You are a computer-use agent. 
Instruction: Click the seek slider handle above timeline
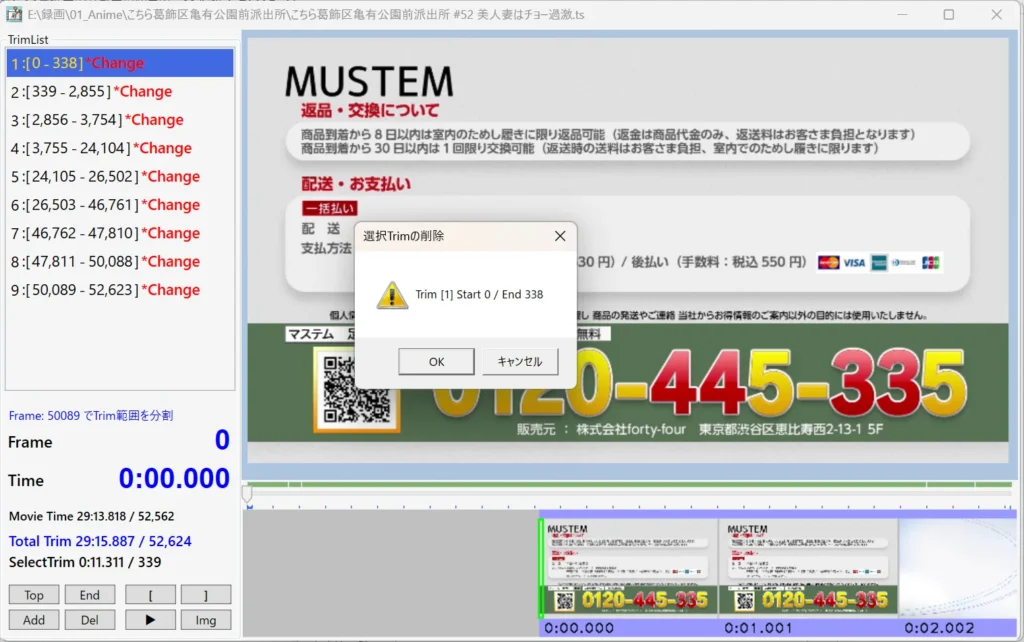coord(247,493)
